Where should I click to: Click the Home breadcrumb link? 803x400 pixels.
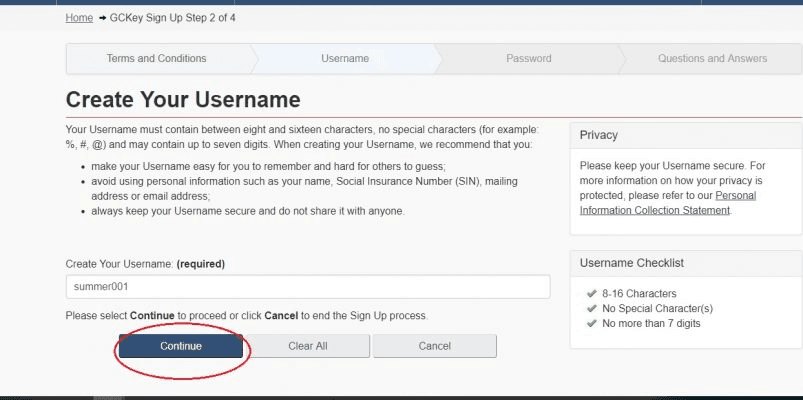coord(79,18)
